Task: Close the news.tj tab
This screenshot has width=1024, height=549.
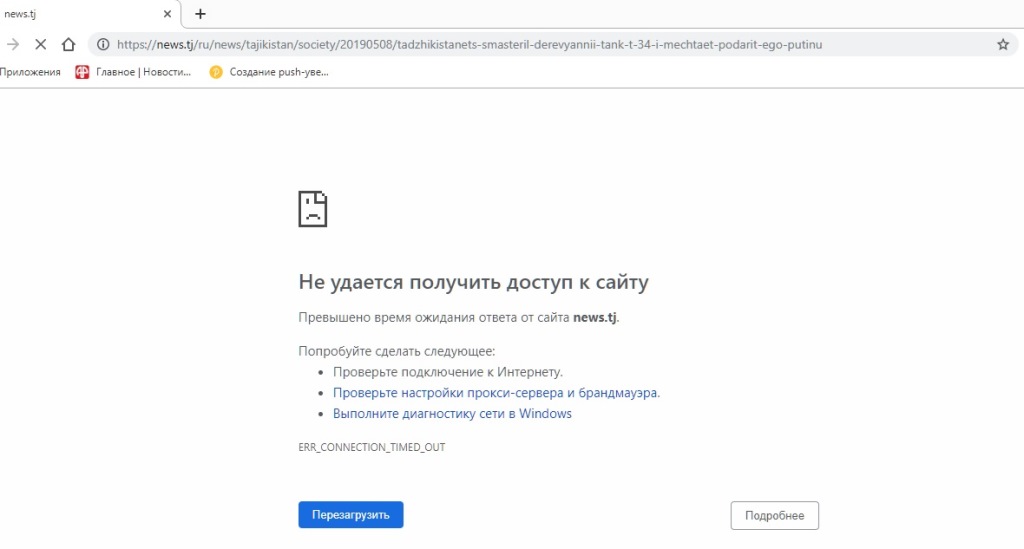Action: click(168, 14)
